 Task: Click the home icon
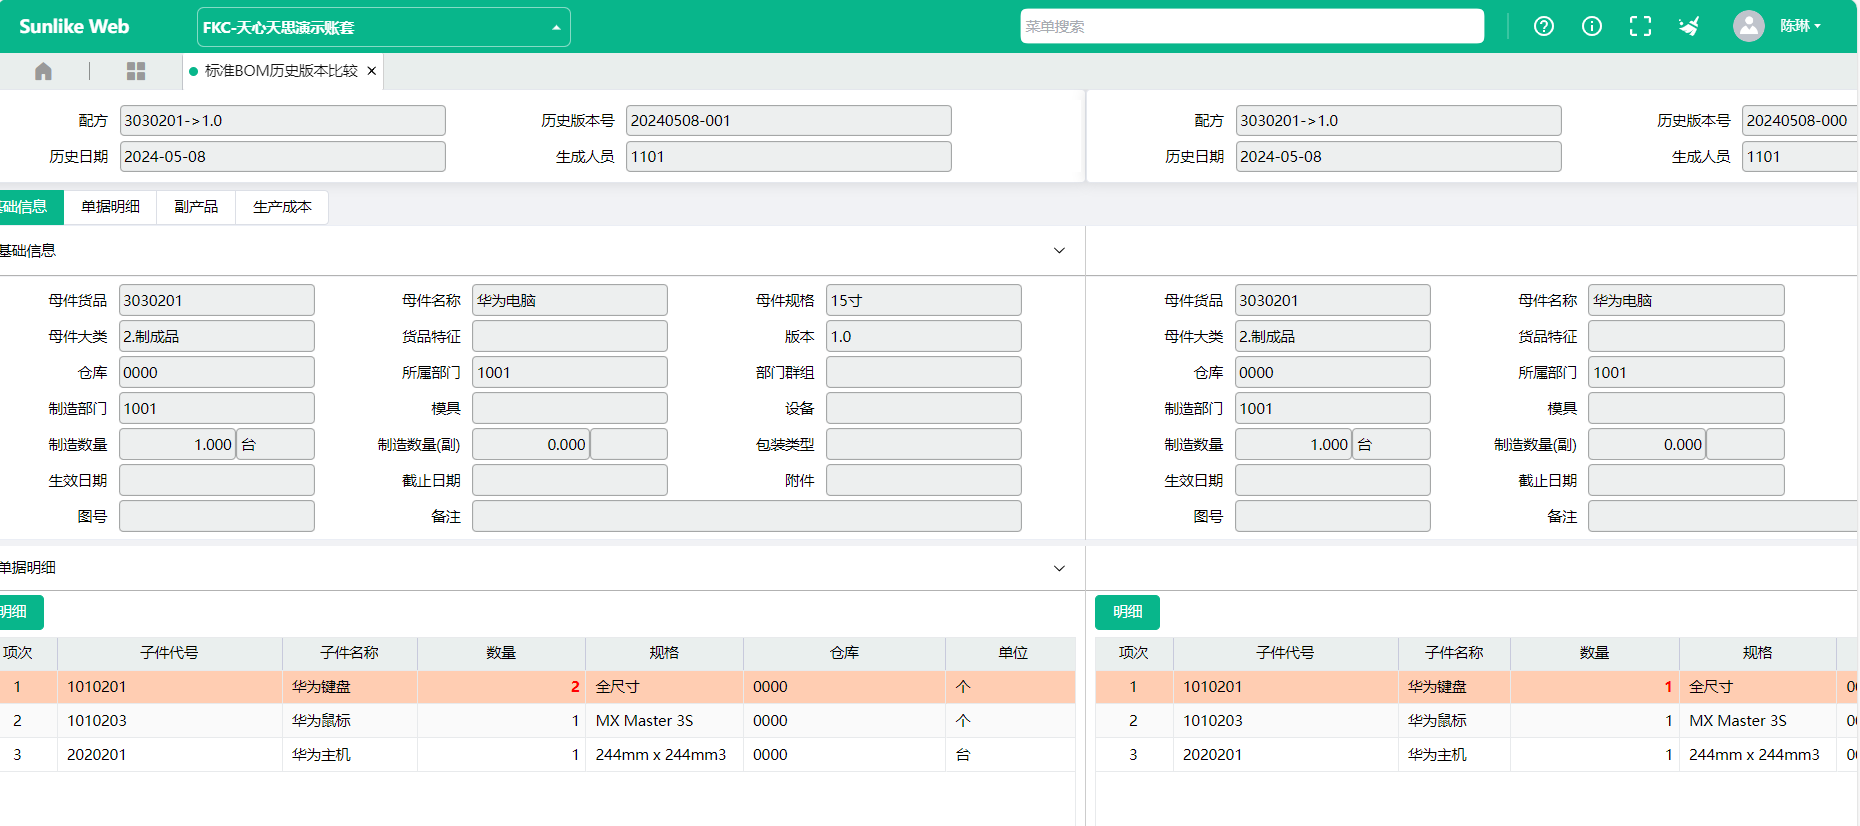pos(43,71)
